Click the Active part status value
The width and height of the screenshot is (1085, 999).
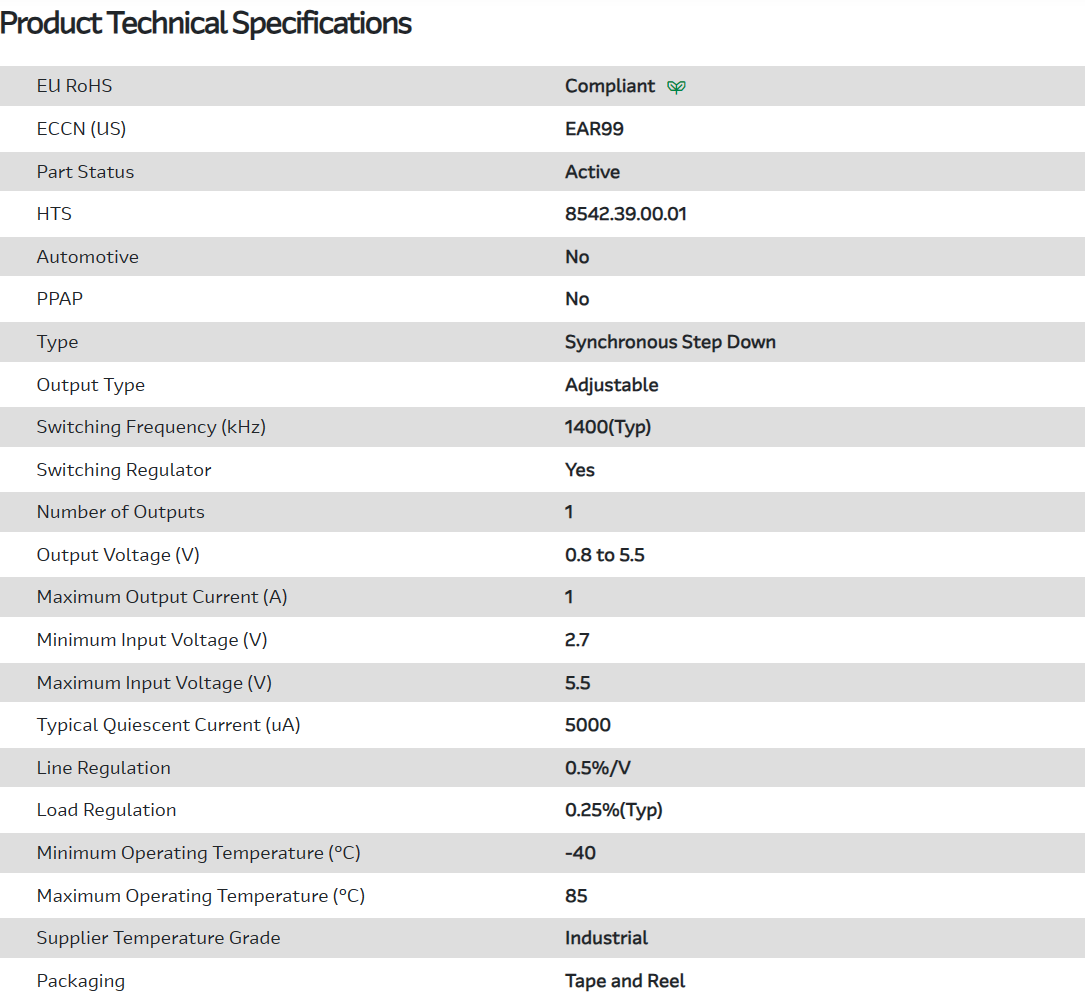coord(592,172)
